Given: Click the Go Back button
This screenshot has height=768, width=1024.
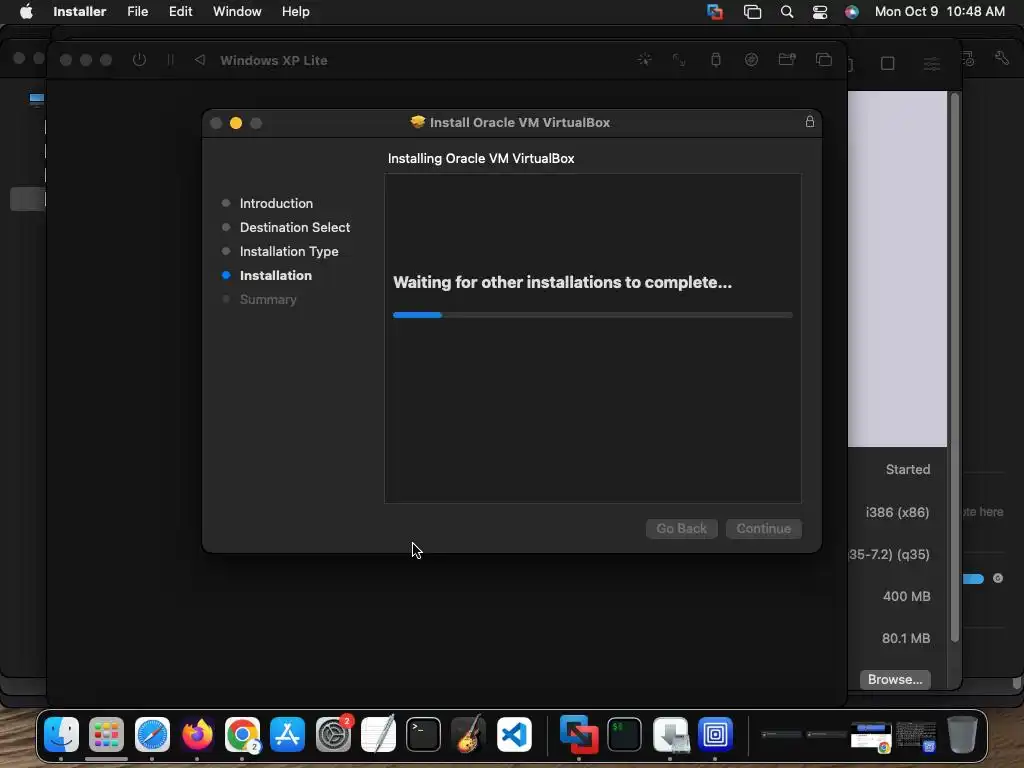Looking at the screenshot, I should tap(681, 528).
